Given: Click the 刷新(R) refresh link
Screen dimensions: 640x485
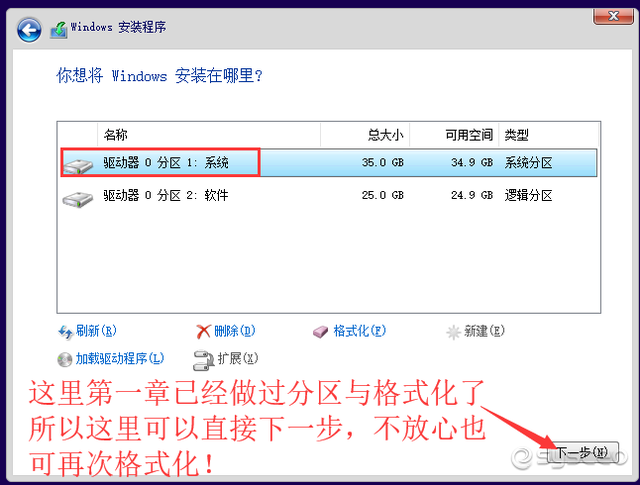Looking at the screenshot, I should pos(96,331).
